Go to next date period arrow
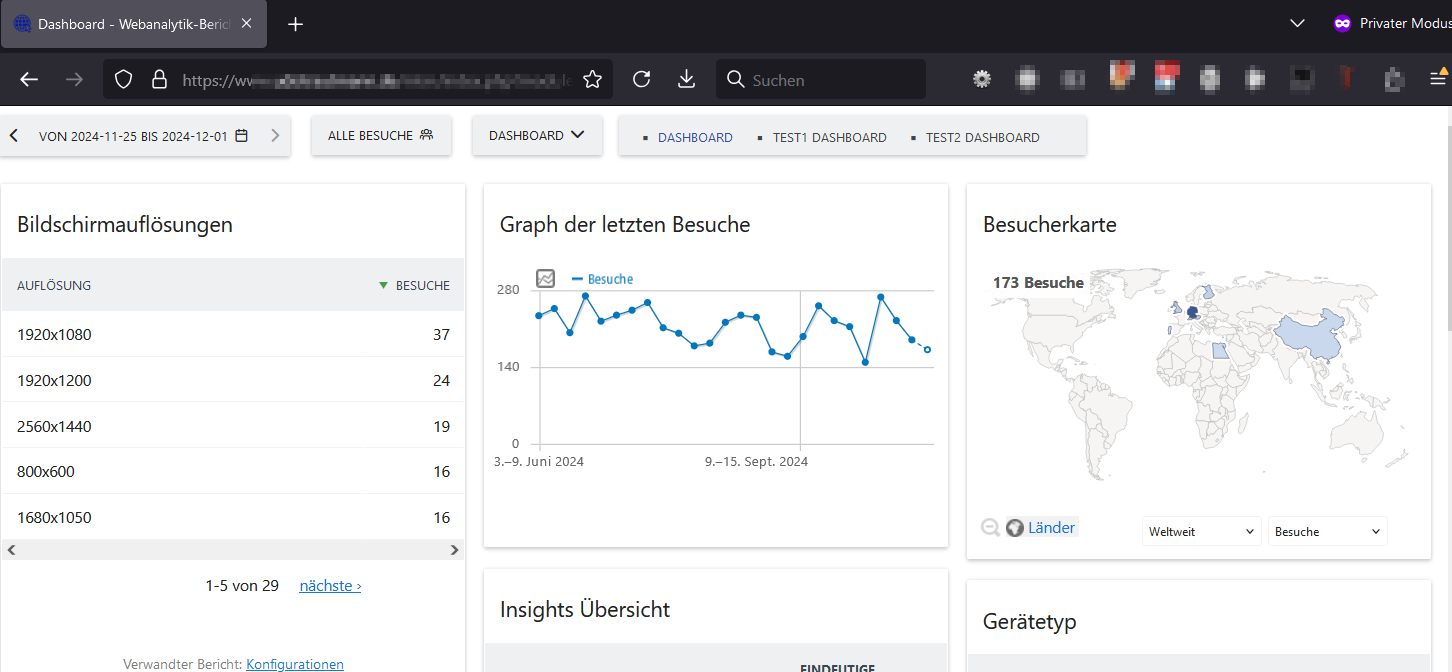Screen dimensions: 1452x672 point(275,136)
